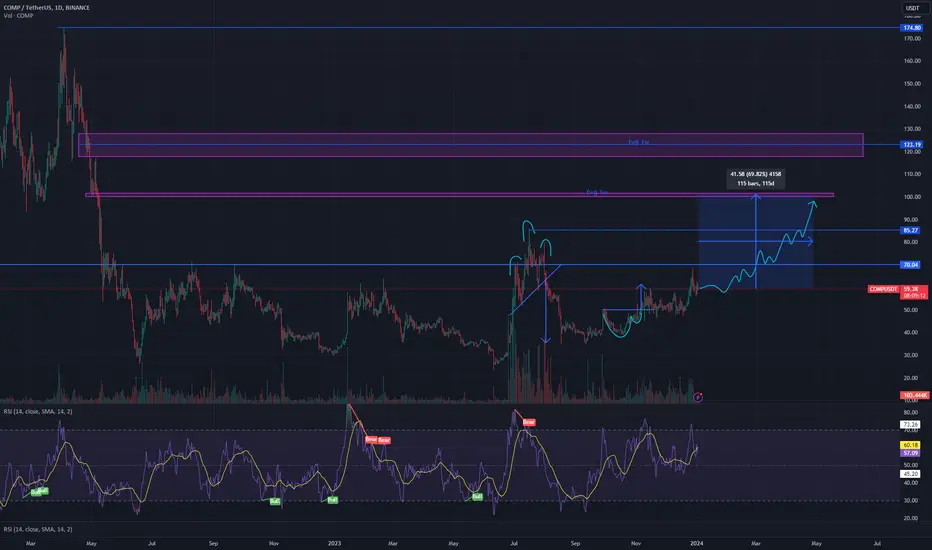The width and height of the screenshot is (932, 550).
Task: Click the red COMPUSDT symbol label
Action: point(883,289)
